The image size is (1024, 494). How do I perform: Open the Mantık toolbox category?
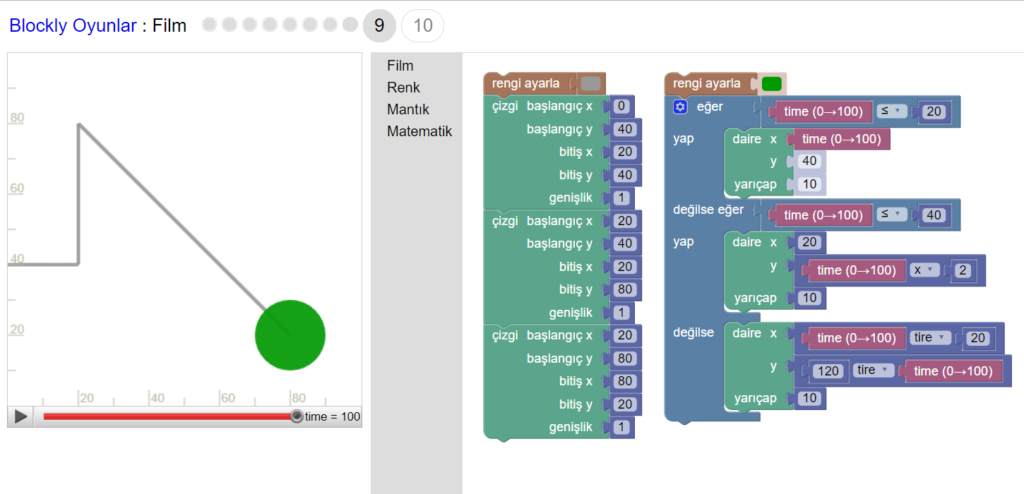point(408,109)
